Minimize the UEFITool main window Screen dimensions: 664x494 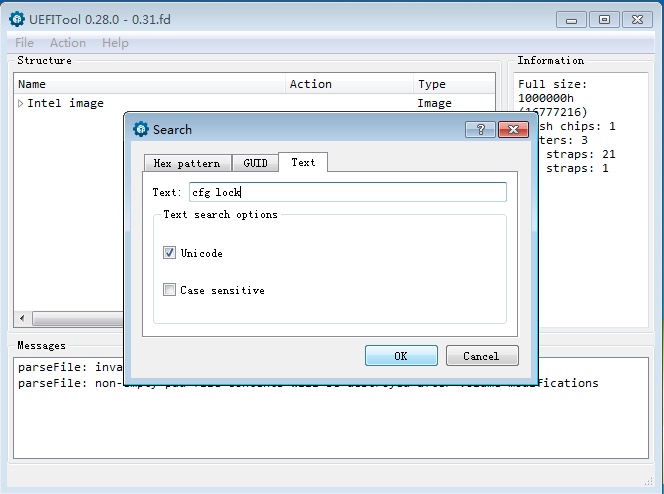pyautogui.click(x=571, y=20)
